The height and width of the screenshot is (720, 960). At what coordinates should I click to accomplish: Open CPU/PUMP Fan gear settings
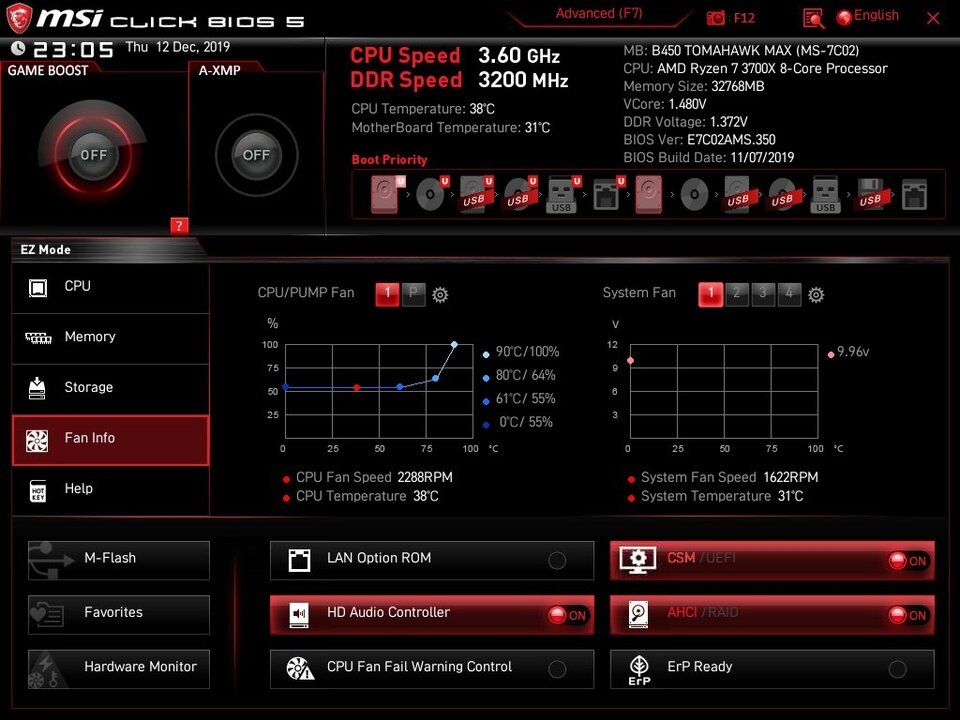pos(440,295)
